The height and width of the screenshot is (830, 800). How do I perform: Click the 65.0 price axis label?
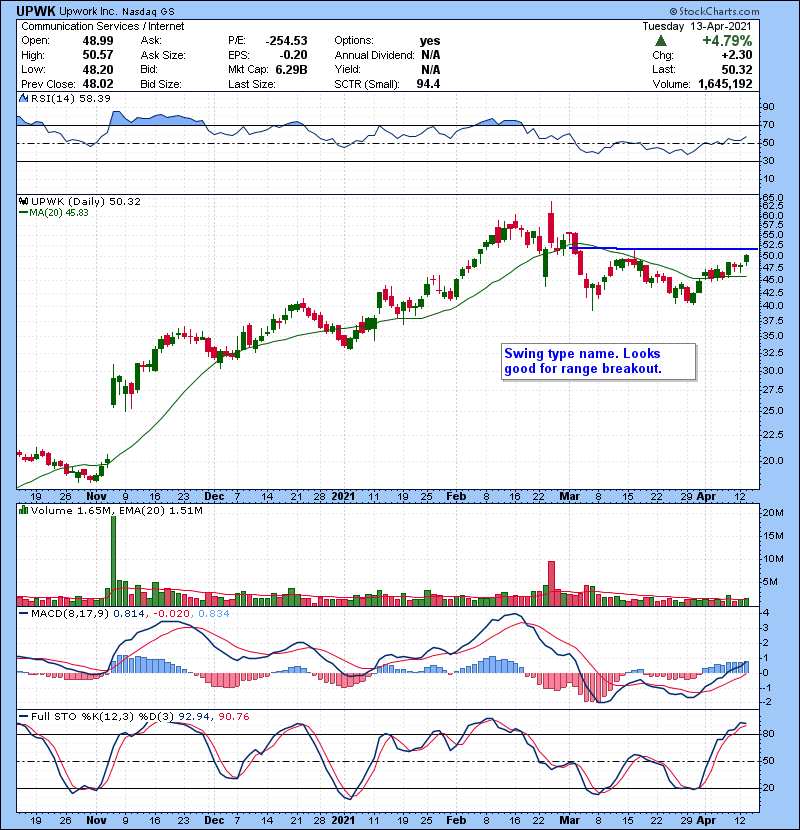771,197
